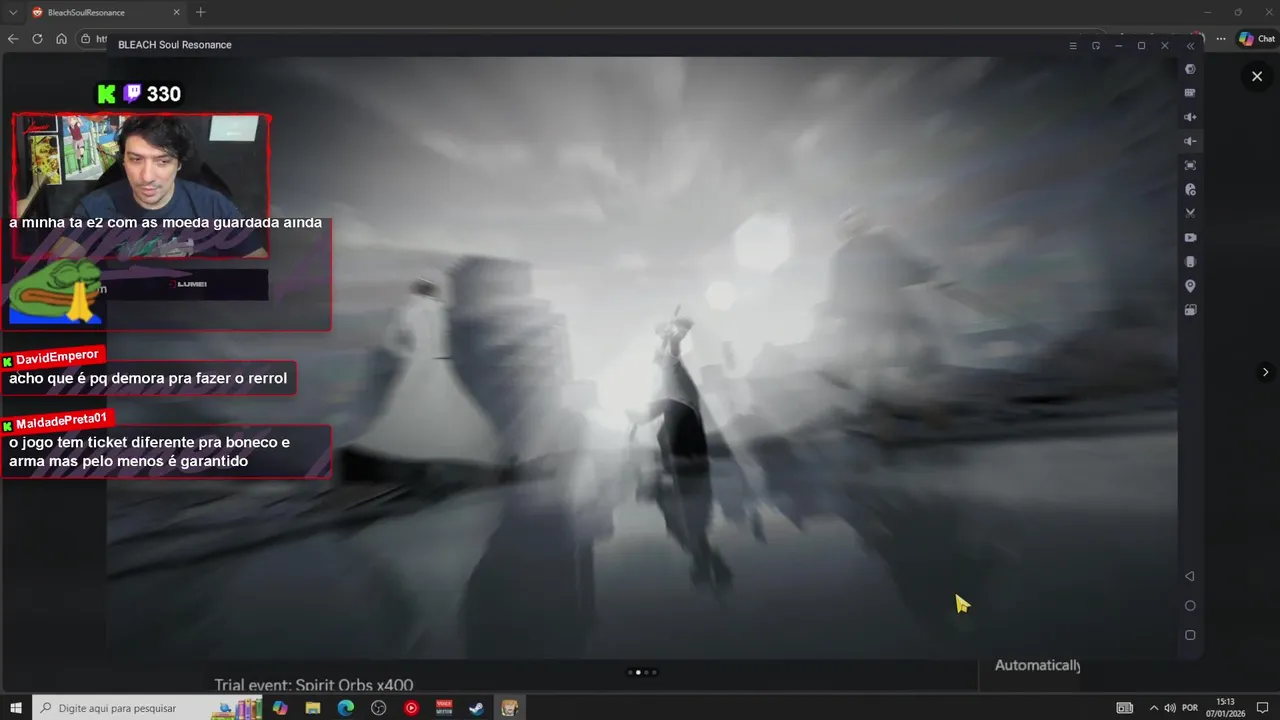Viewport: 1280px width, 720px height.
Task: Reload the browser page
Action: (x=37, y=39)
